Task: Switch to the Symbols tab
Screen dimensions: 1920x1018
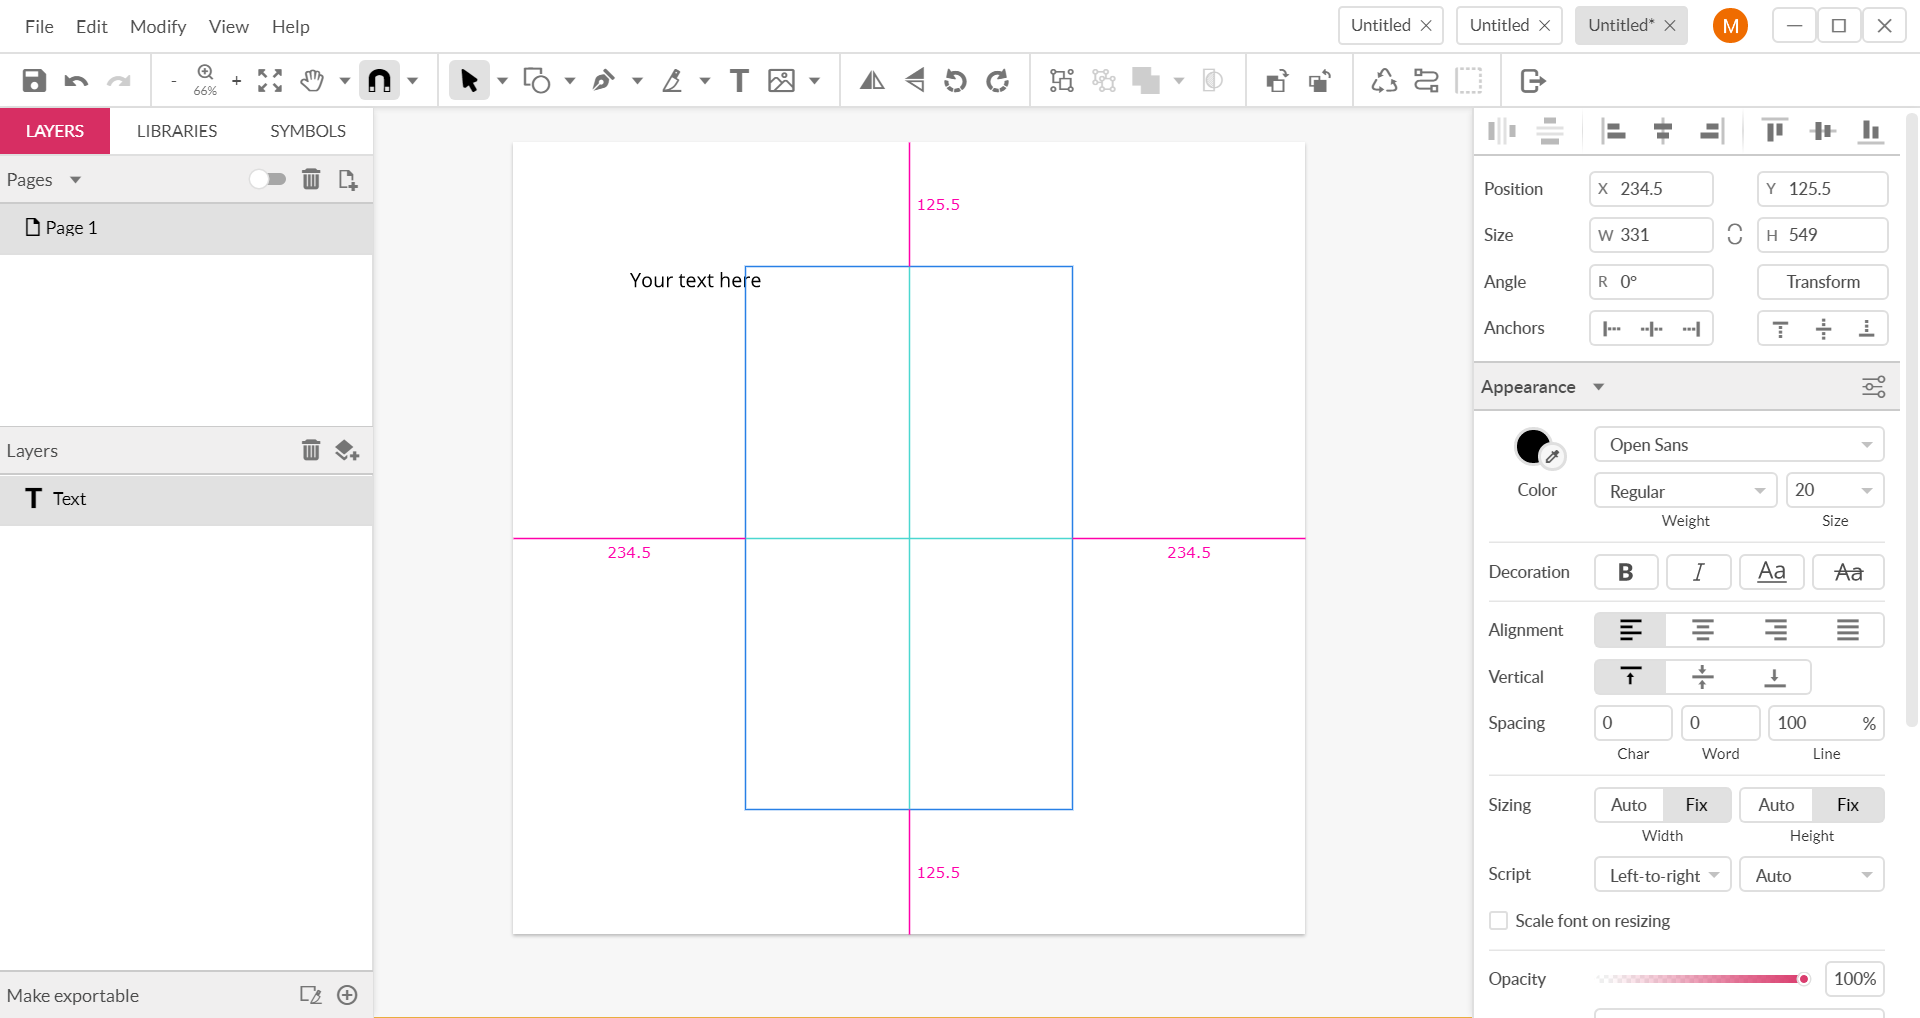Action: click(308, 131)
